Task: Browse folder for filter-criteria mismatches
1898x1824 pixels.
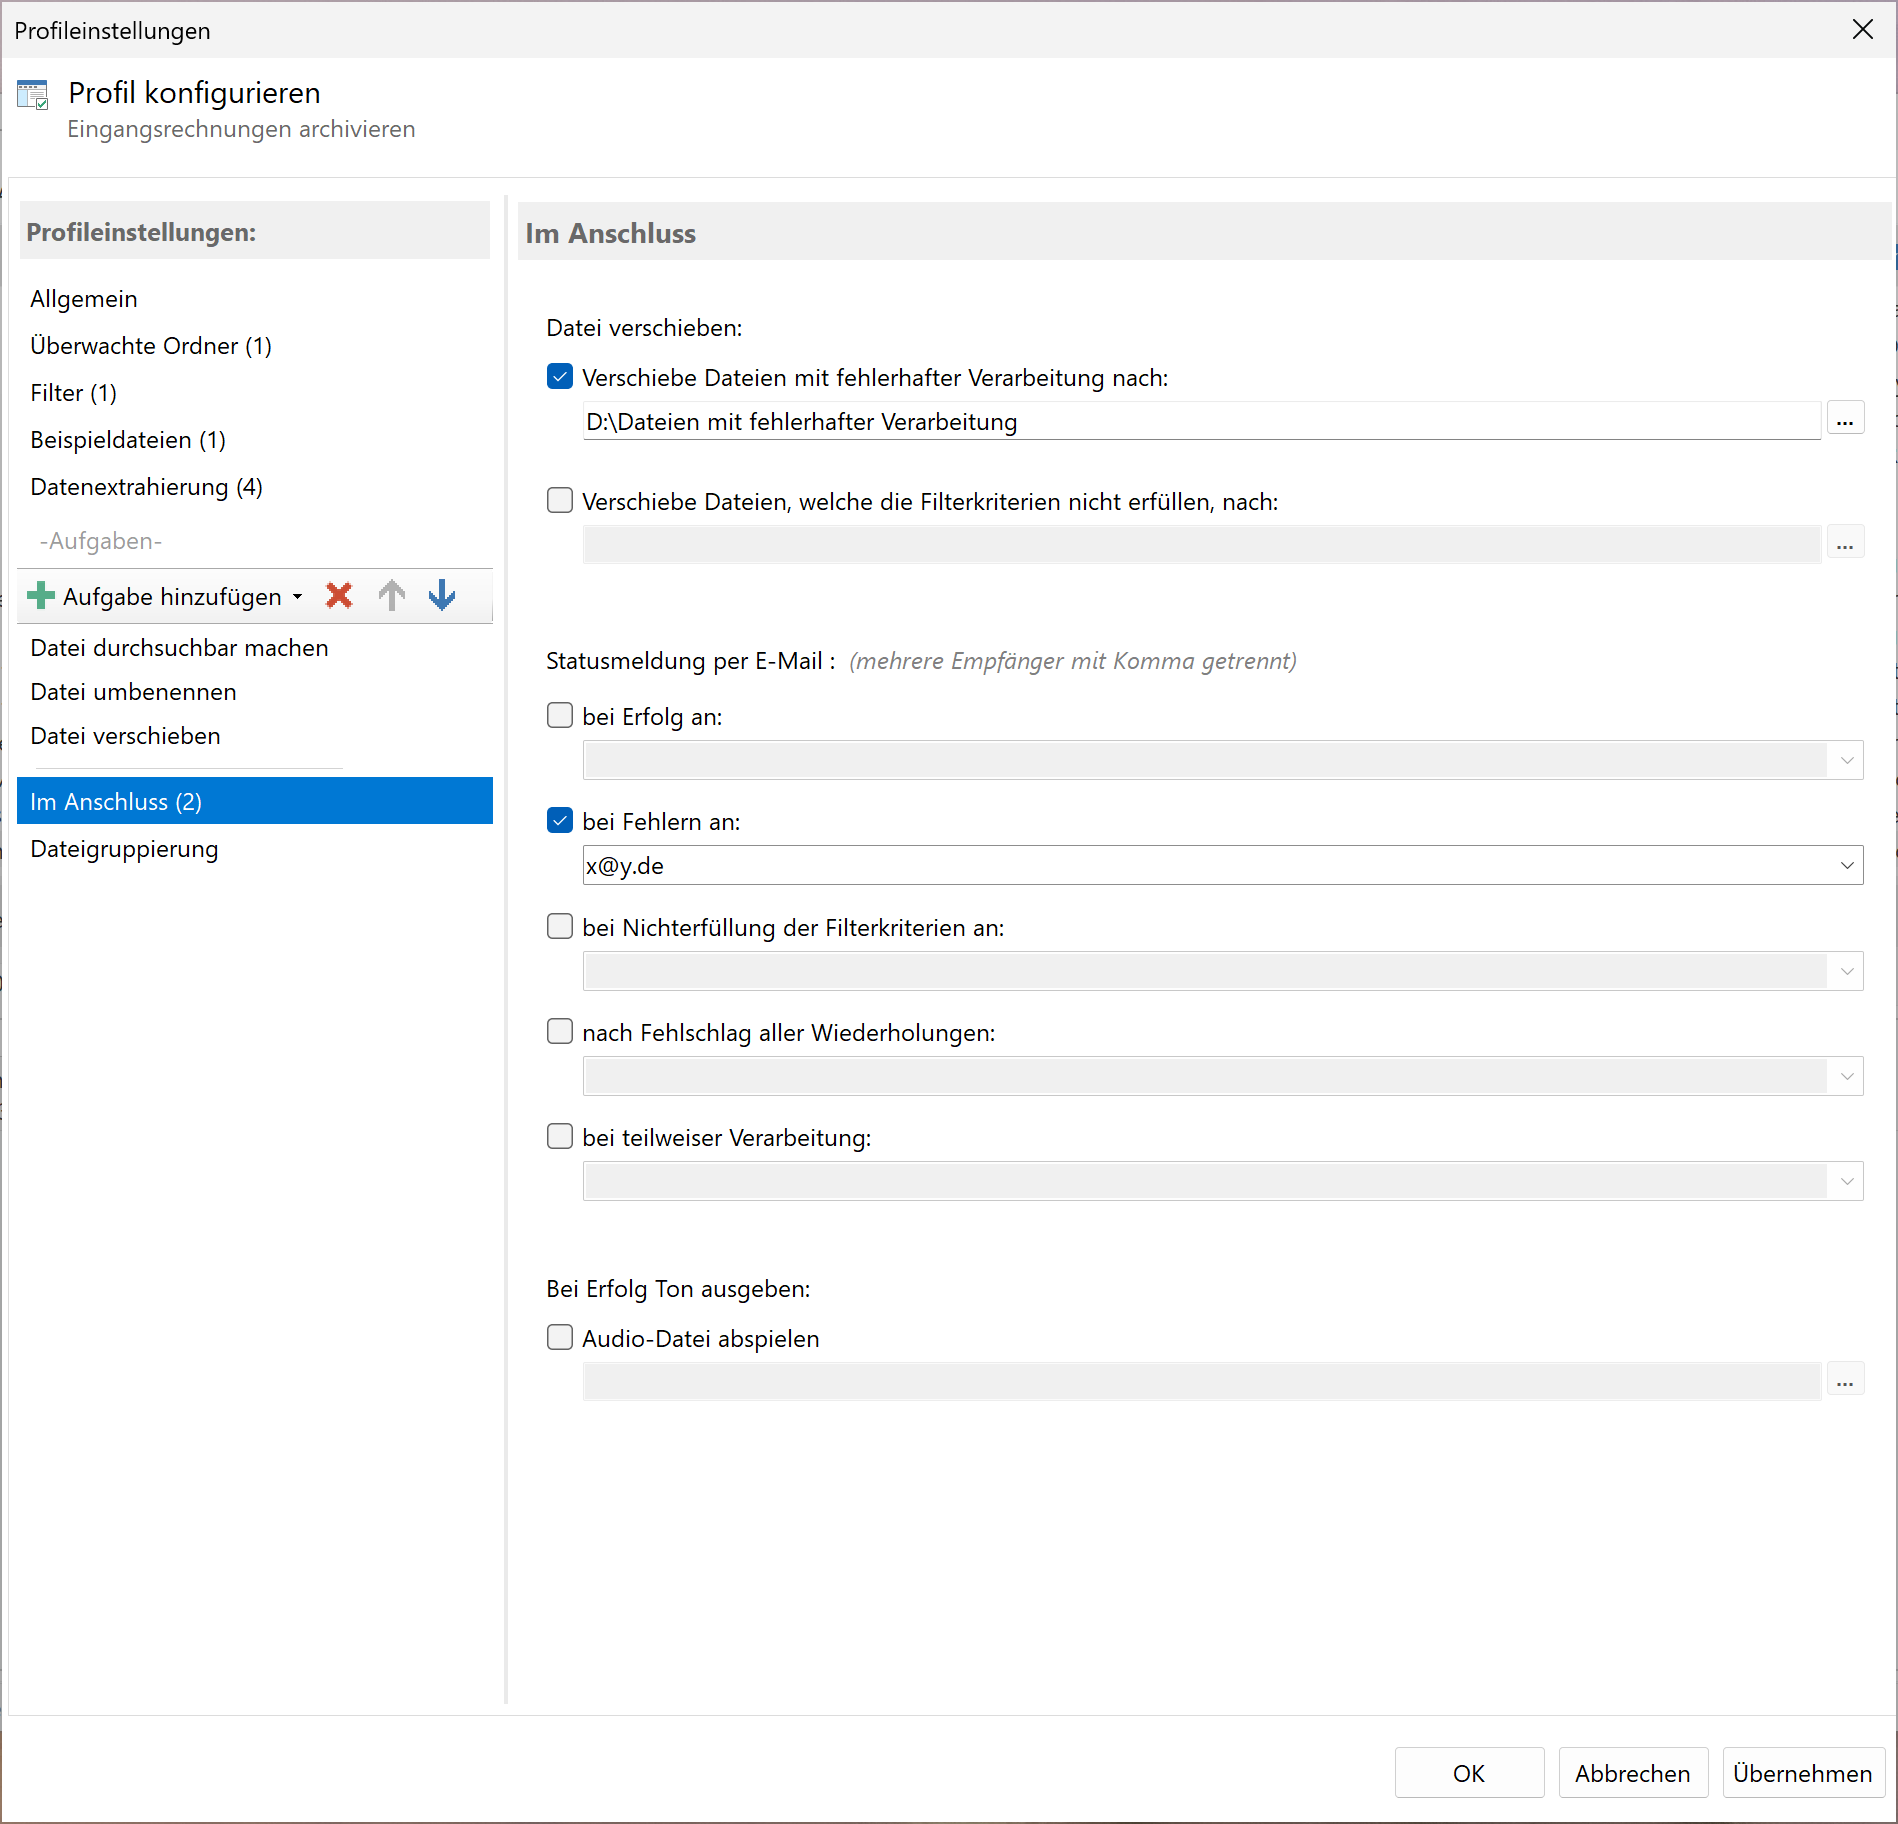Action: point(1844,544)
